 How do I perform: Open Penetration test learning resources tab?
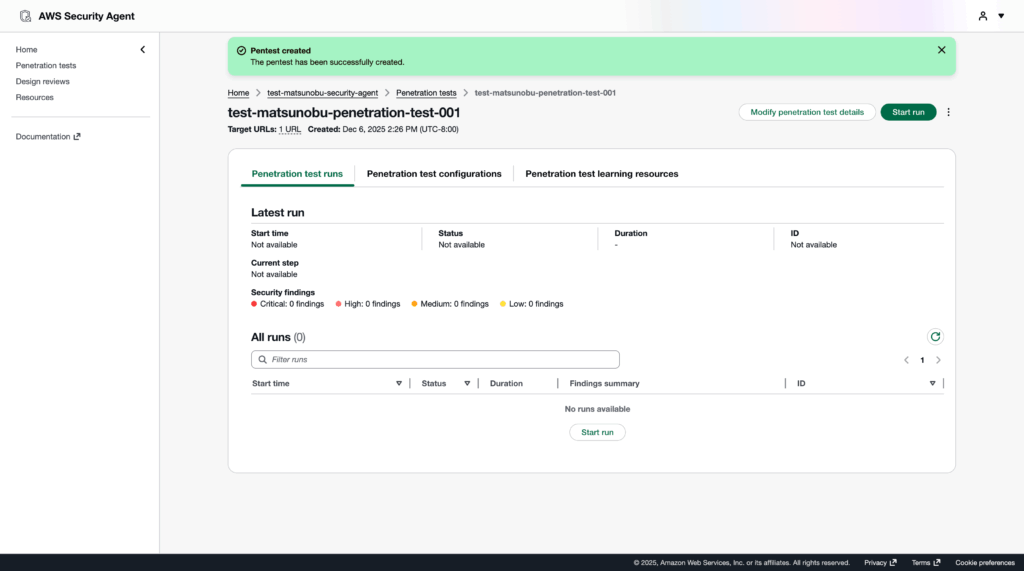point(601,174)
